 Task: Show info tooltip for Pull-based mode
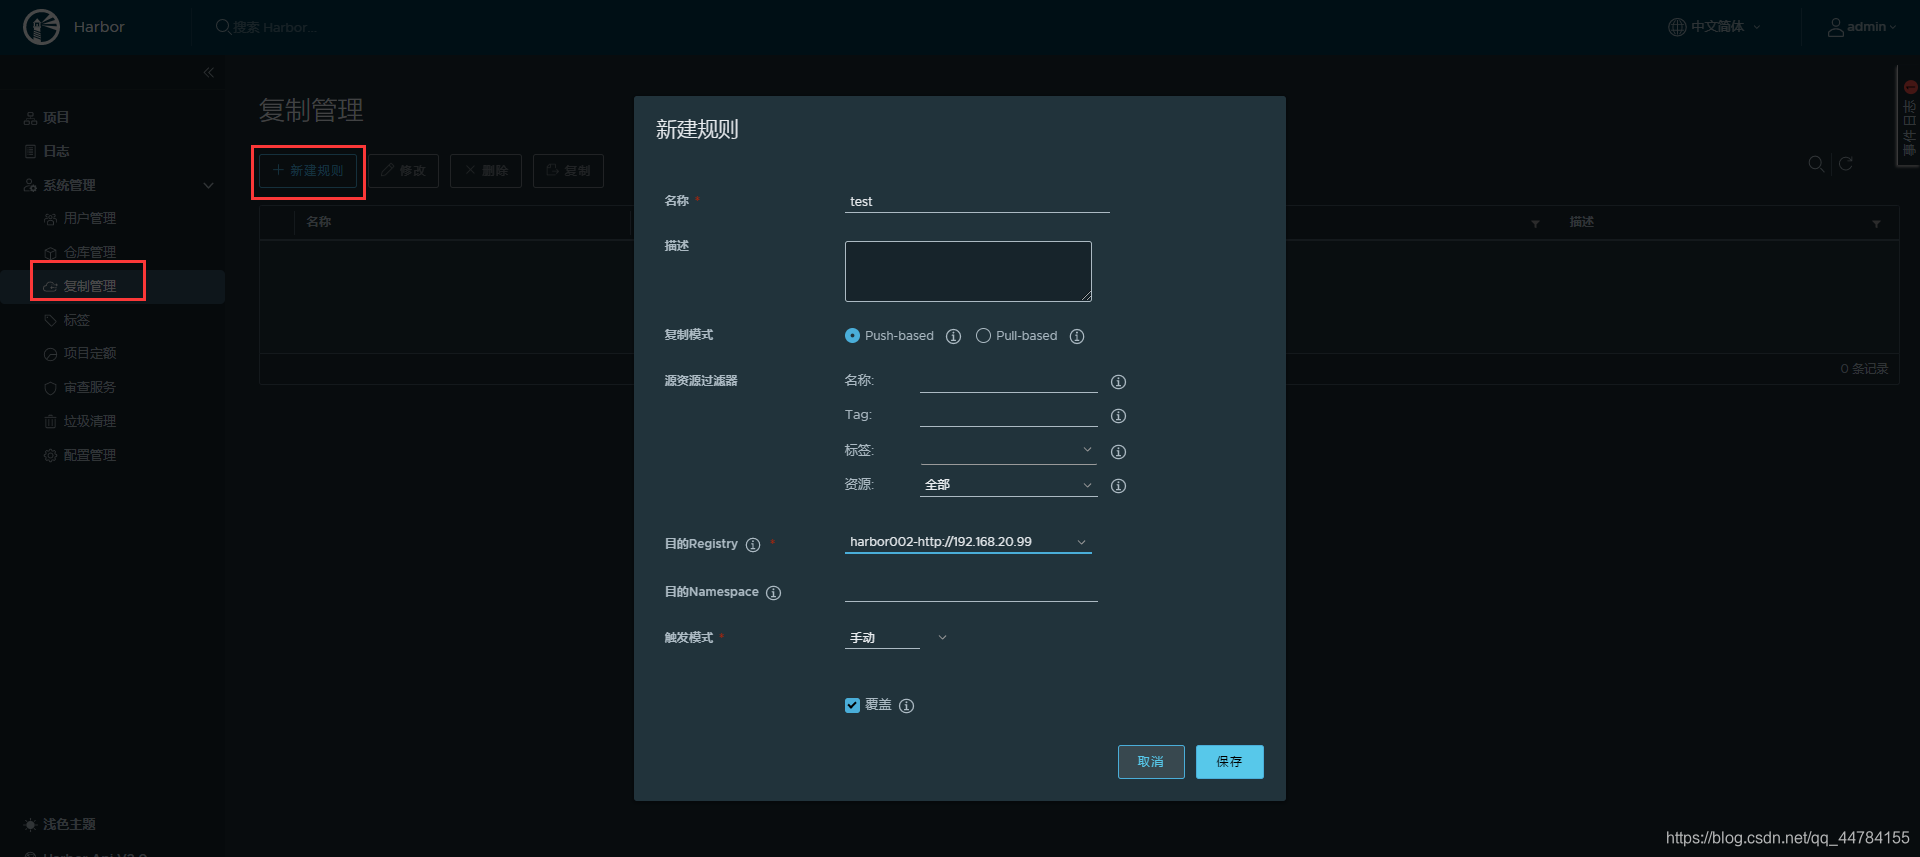tap(1077, 336)
